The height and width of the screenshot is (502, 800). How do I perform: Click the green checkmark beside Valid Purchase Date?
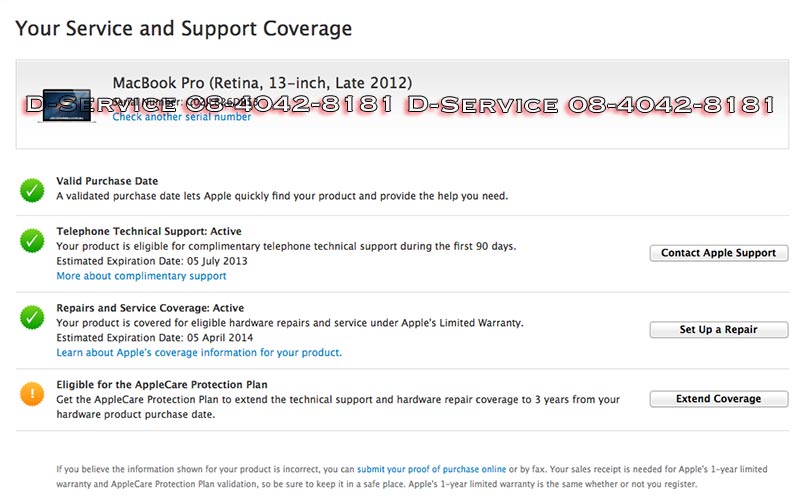tap(33, 189)
